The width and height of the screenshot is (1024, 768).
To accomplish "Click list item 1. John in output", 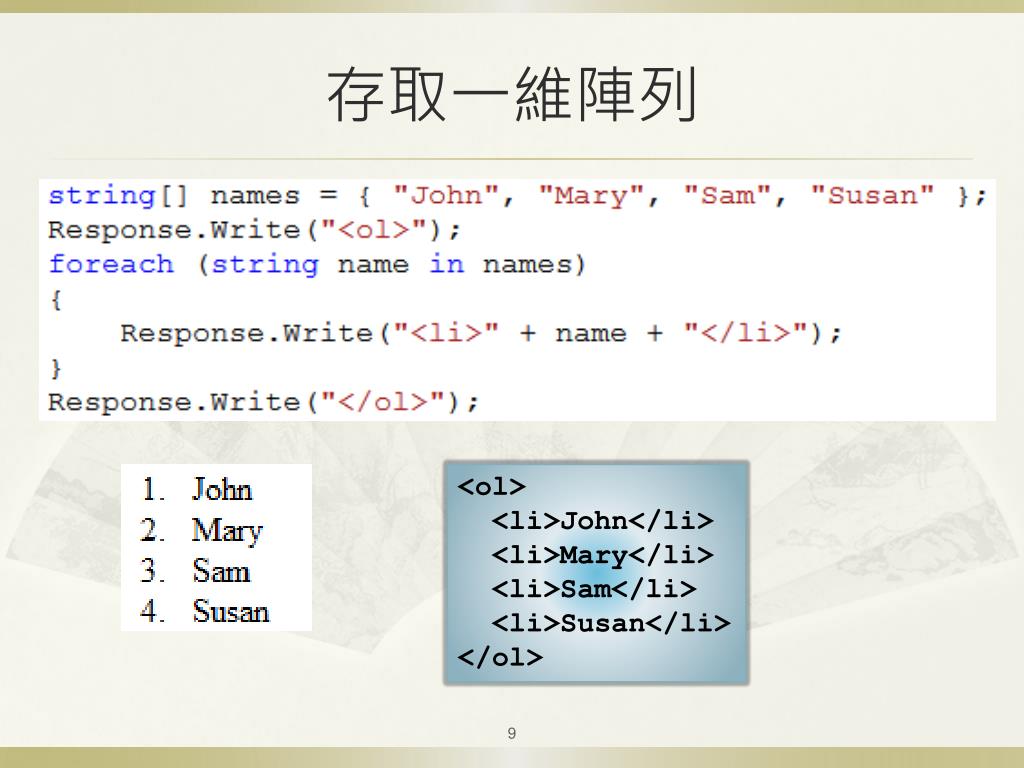I will (197, 489).
